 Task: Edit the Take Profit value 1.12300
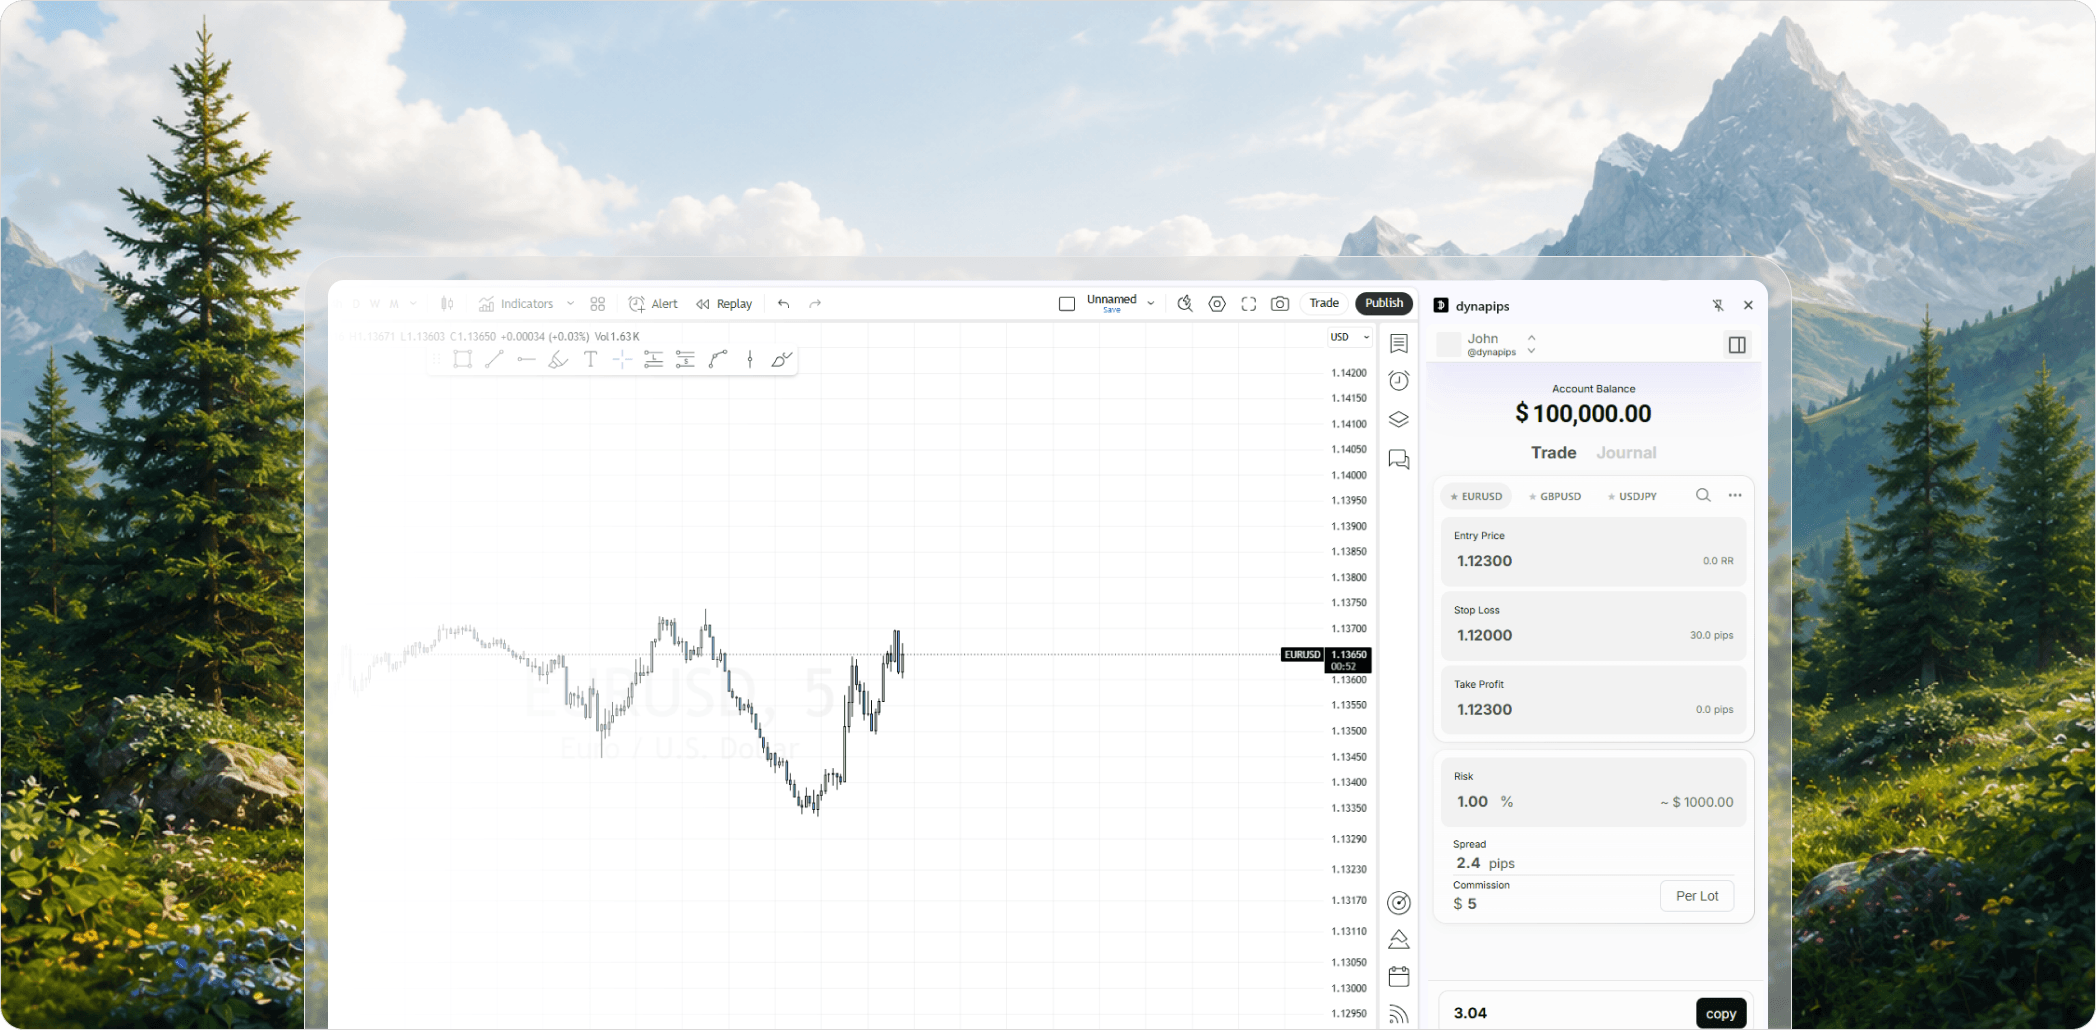(x=1484, y=709)
